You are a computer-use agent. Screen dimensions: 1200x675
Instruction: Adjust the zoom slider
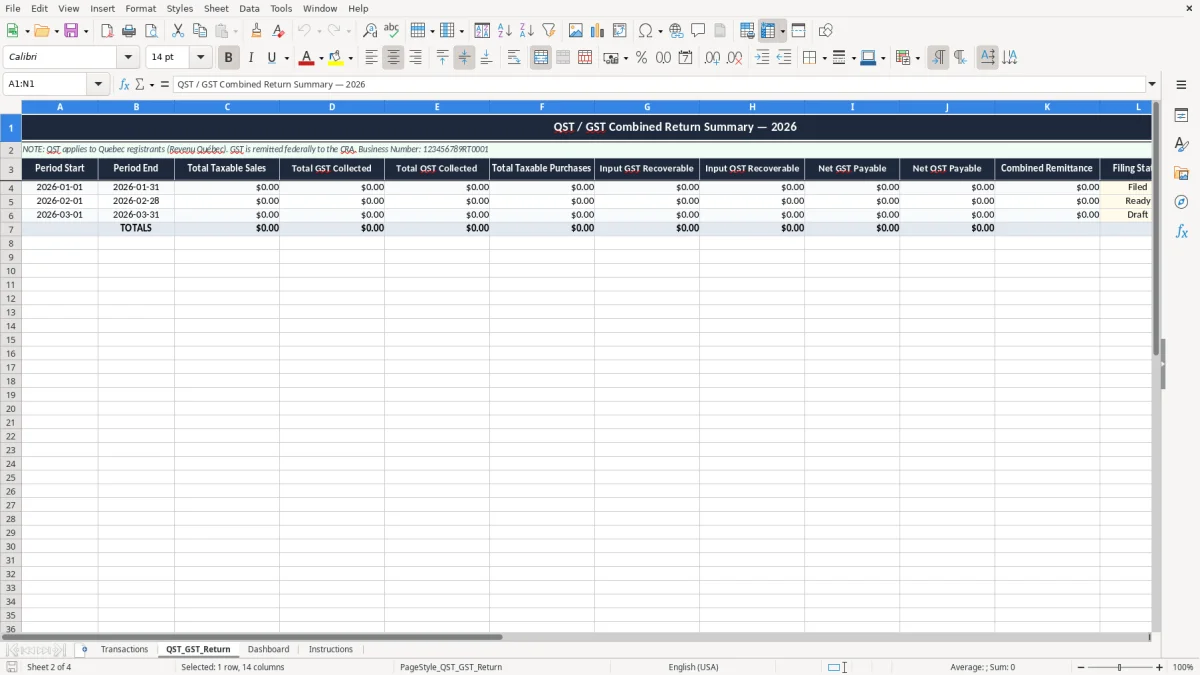click(x=1120, y=667)
